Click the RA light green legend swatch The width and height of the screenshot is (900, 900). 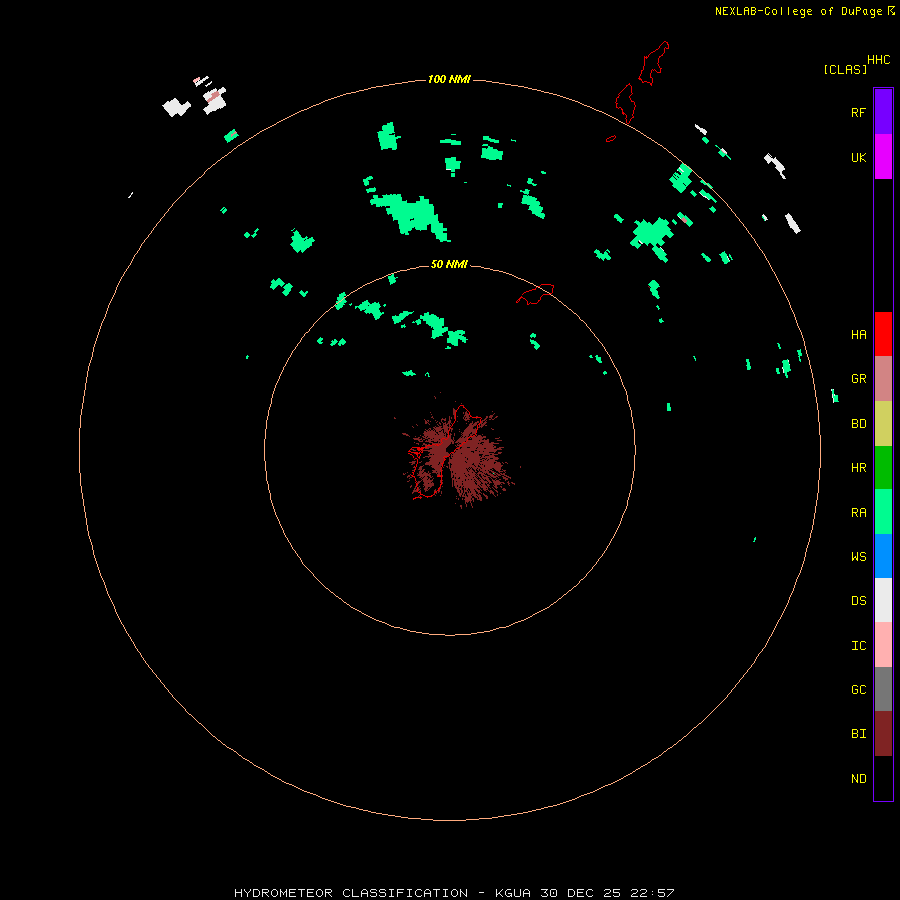(883, 512)
